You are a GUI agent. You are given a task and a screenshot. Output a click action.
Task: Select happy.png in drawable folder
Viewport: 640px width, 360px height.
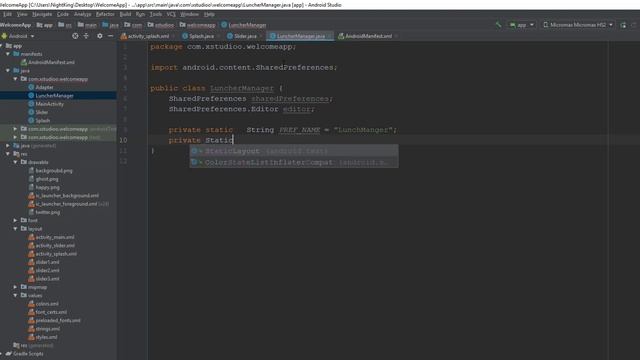44,187
